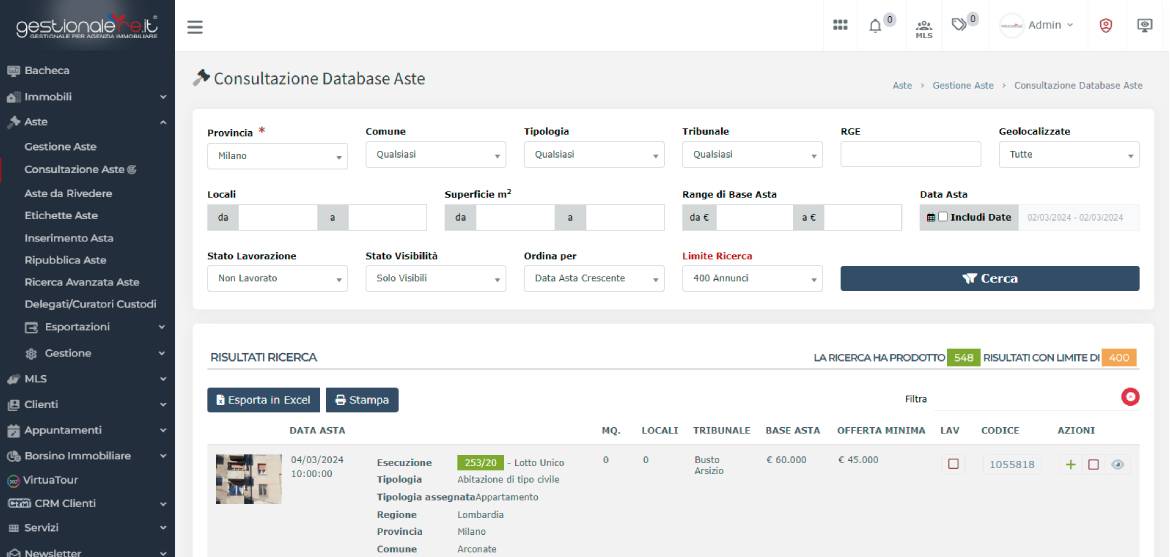Check the LAV checkbox for first result
1170x557 pixels.
click(x=953, y=464)
